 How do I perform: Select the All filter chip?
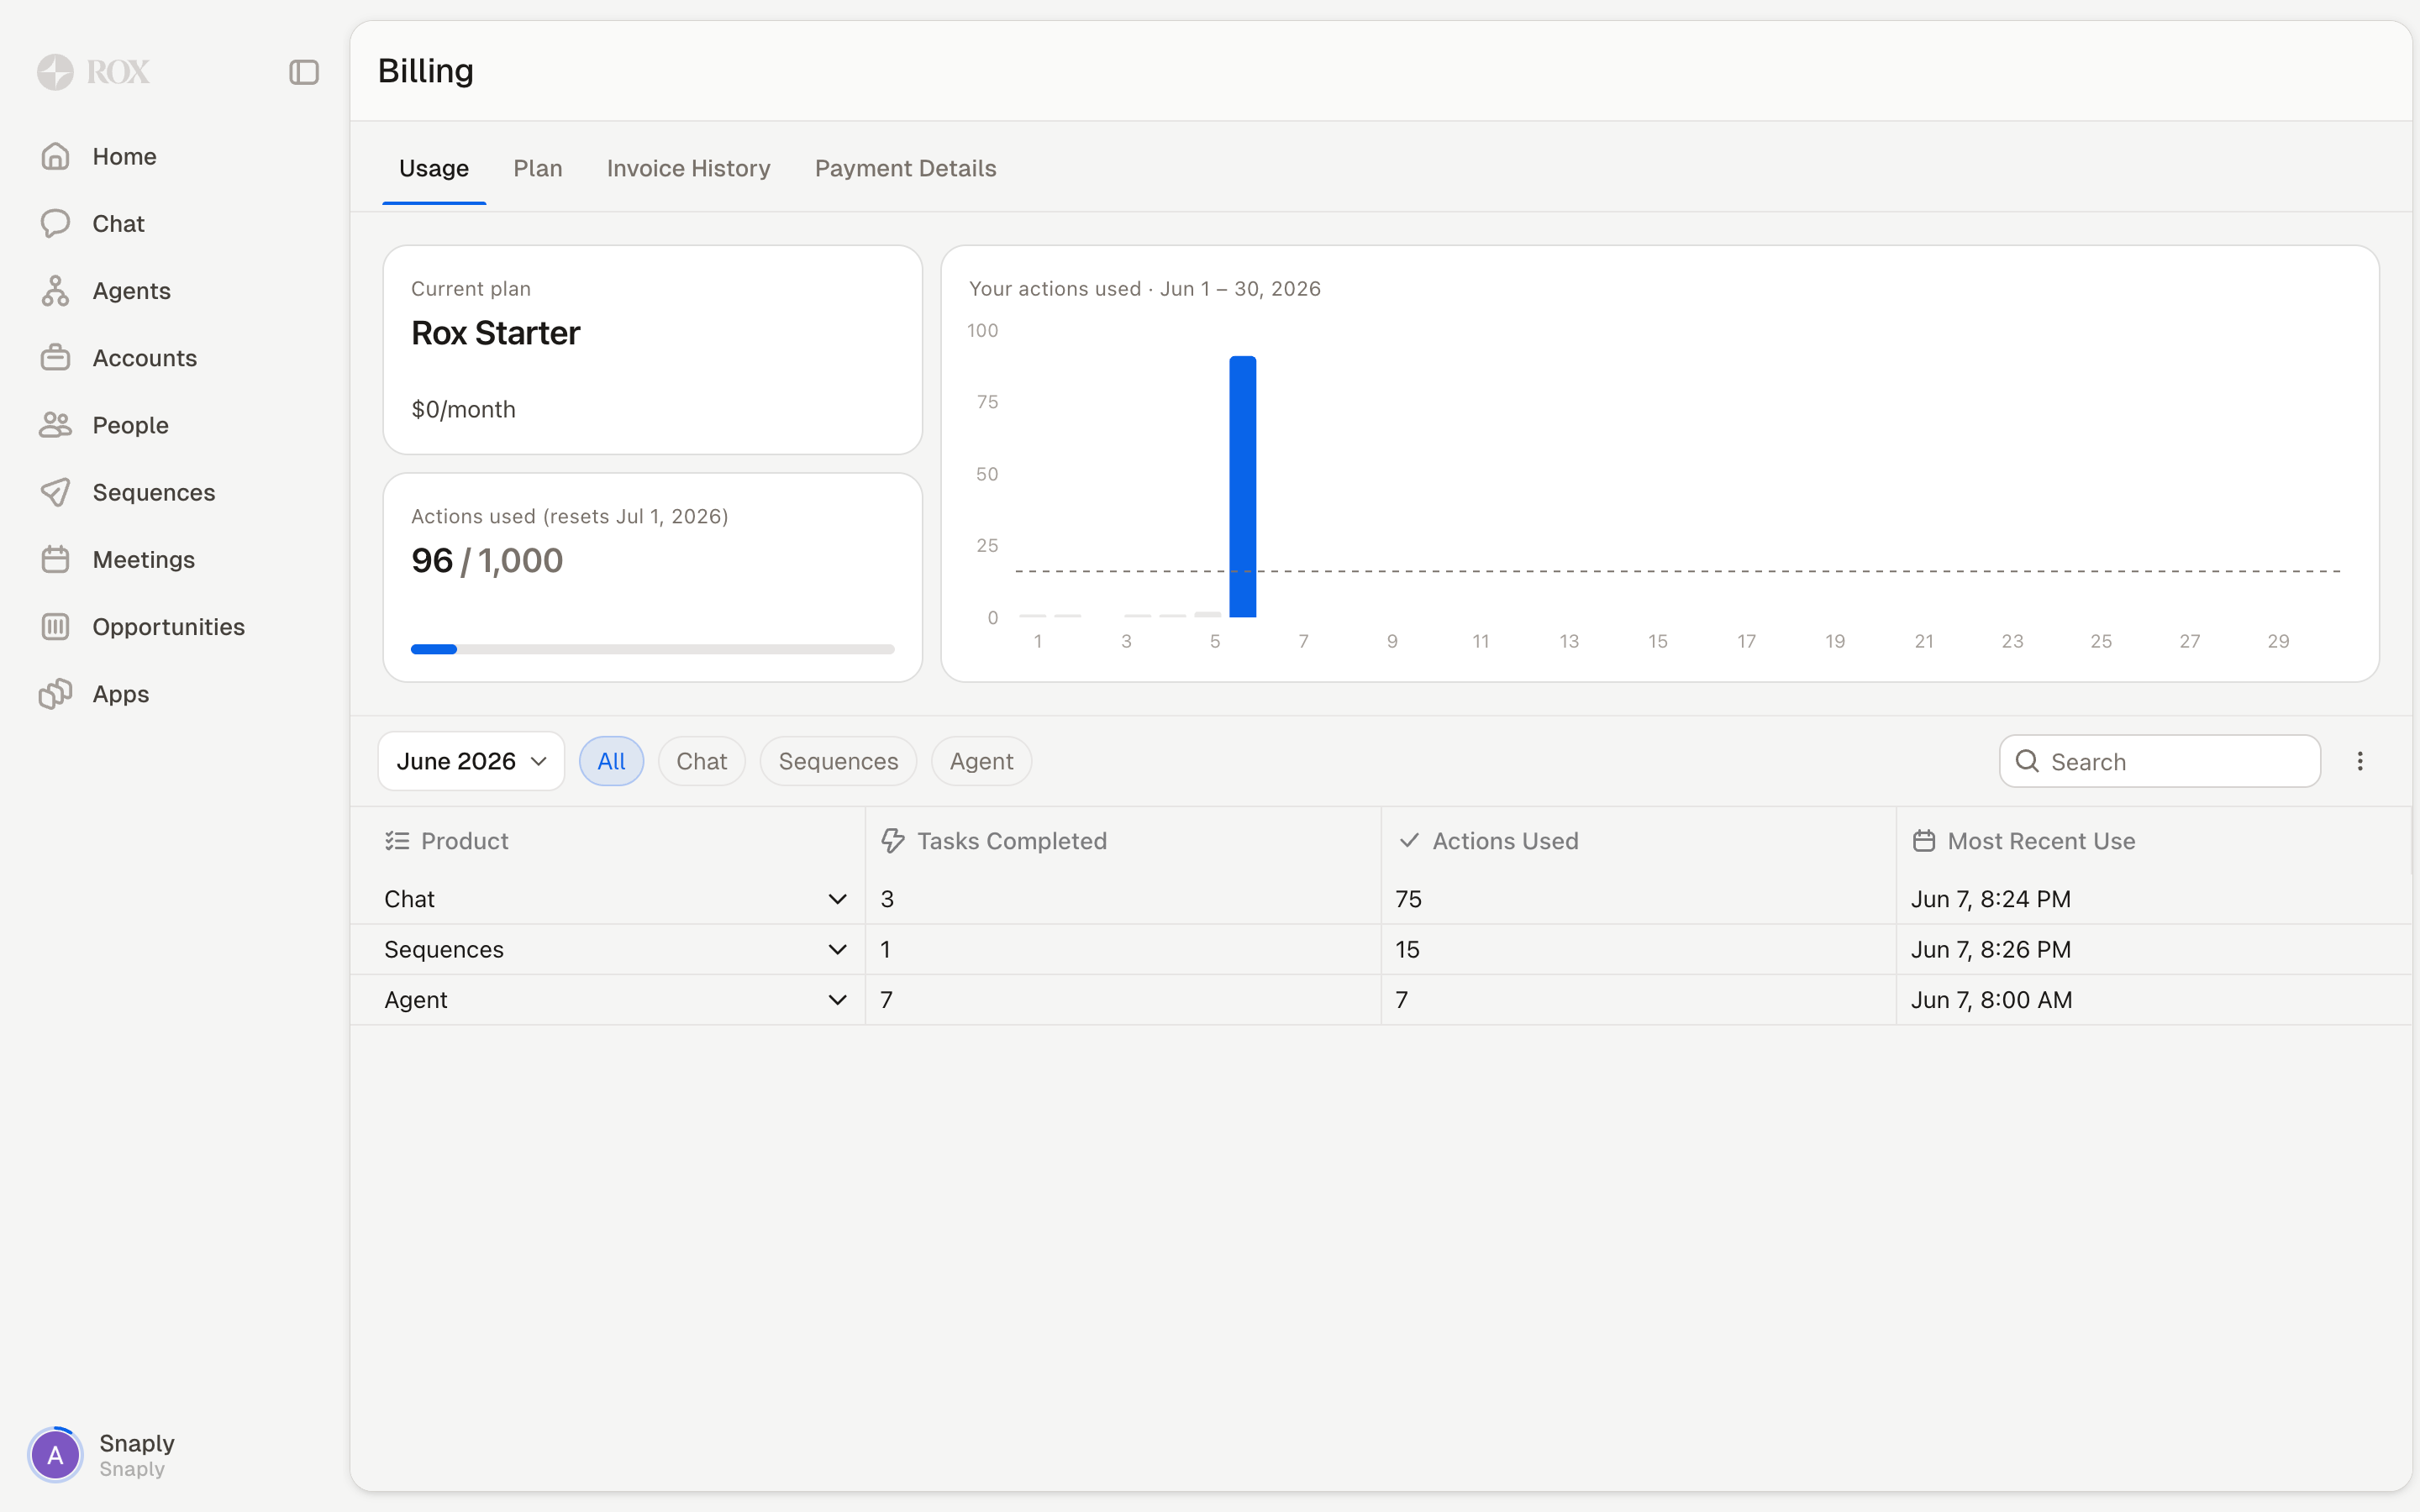(611, 761)
